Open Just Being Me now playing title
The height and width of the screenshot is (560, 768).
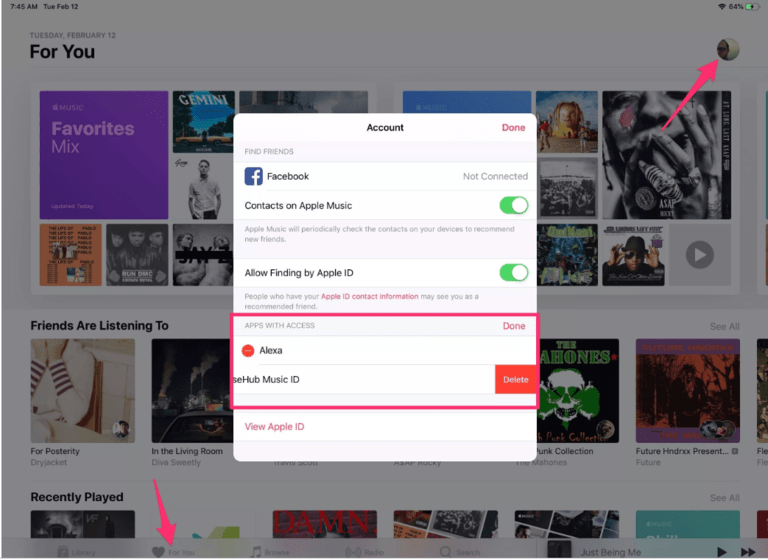610,552
